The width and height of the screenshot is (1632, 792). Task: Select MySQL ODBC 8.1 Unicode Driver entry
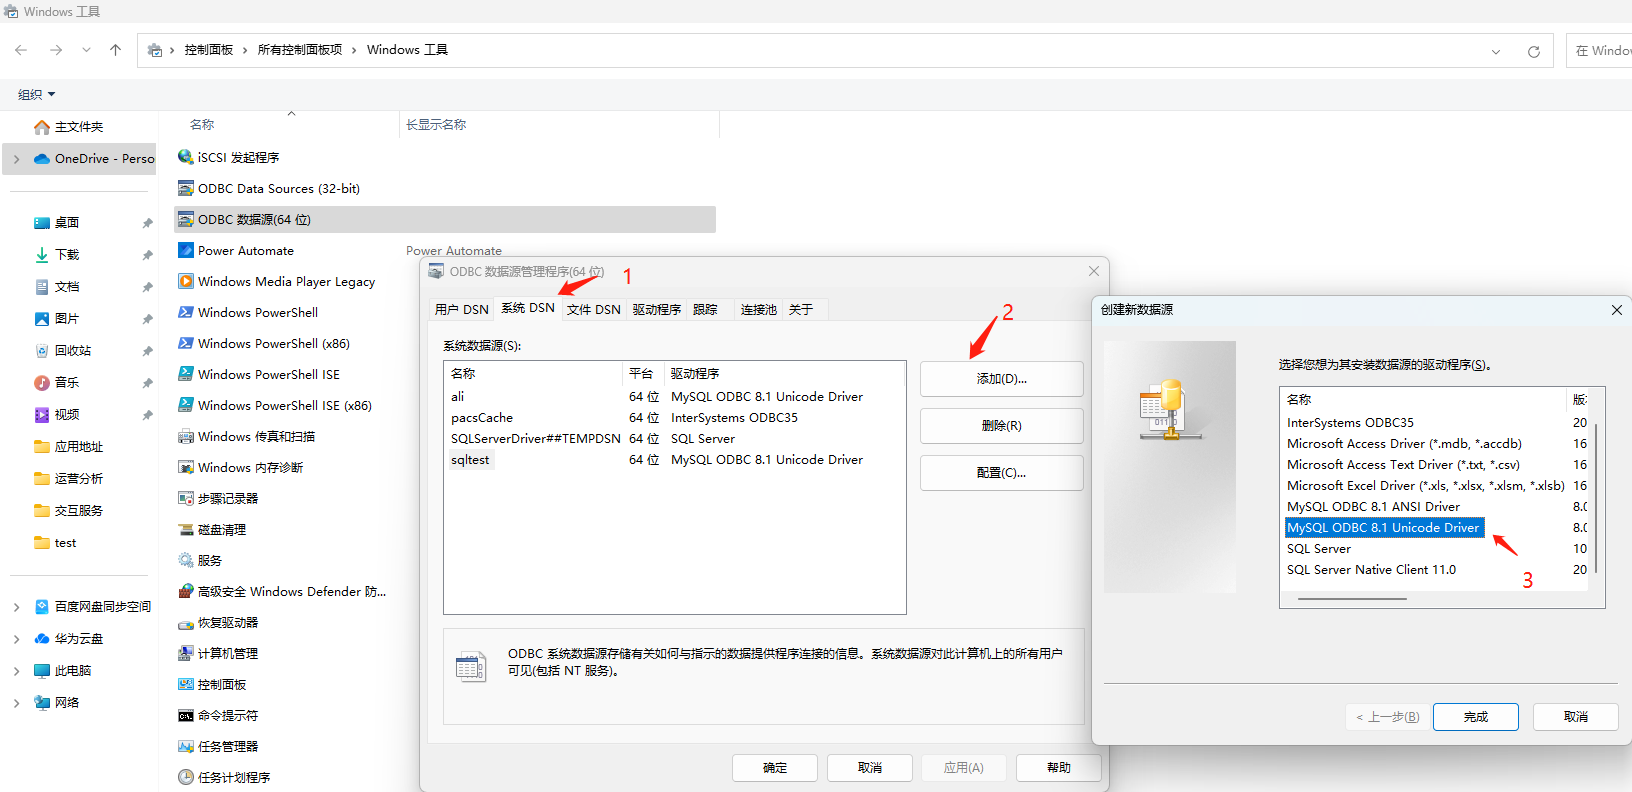click(1384, 528)
